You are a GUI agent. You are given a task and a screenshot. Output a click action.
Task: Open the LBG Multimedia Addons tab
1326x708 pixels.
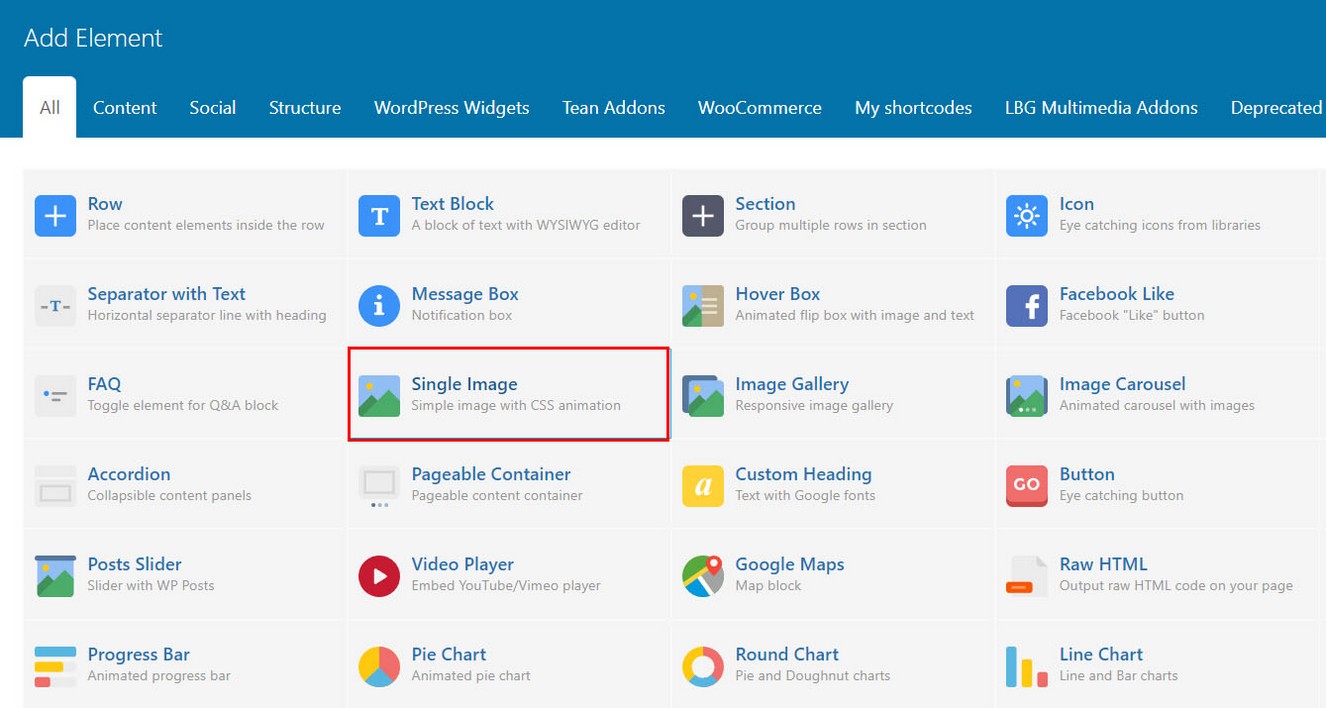point(1101,108)
